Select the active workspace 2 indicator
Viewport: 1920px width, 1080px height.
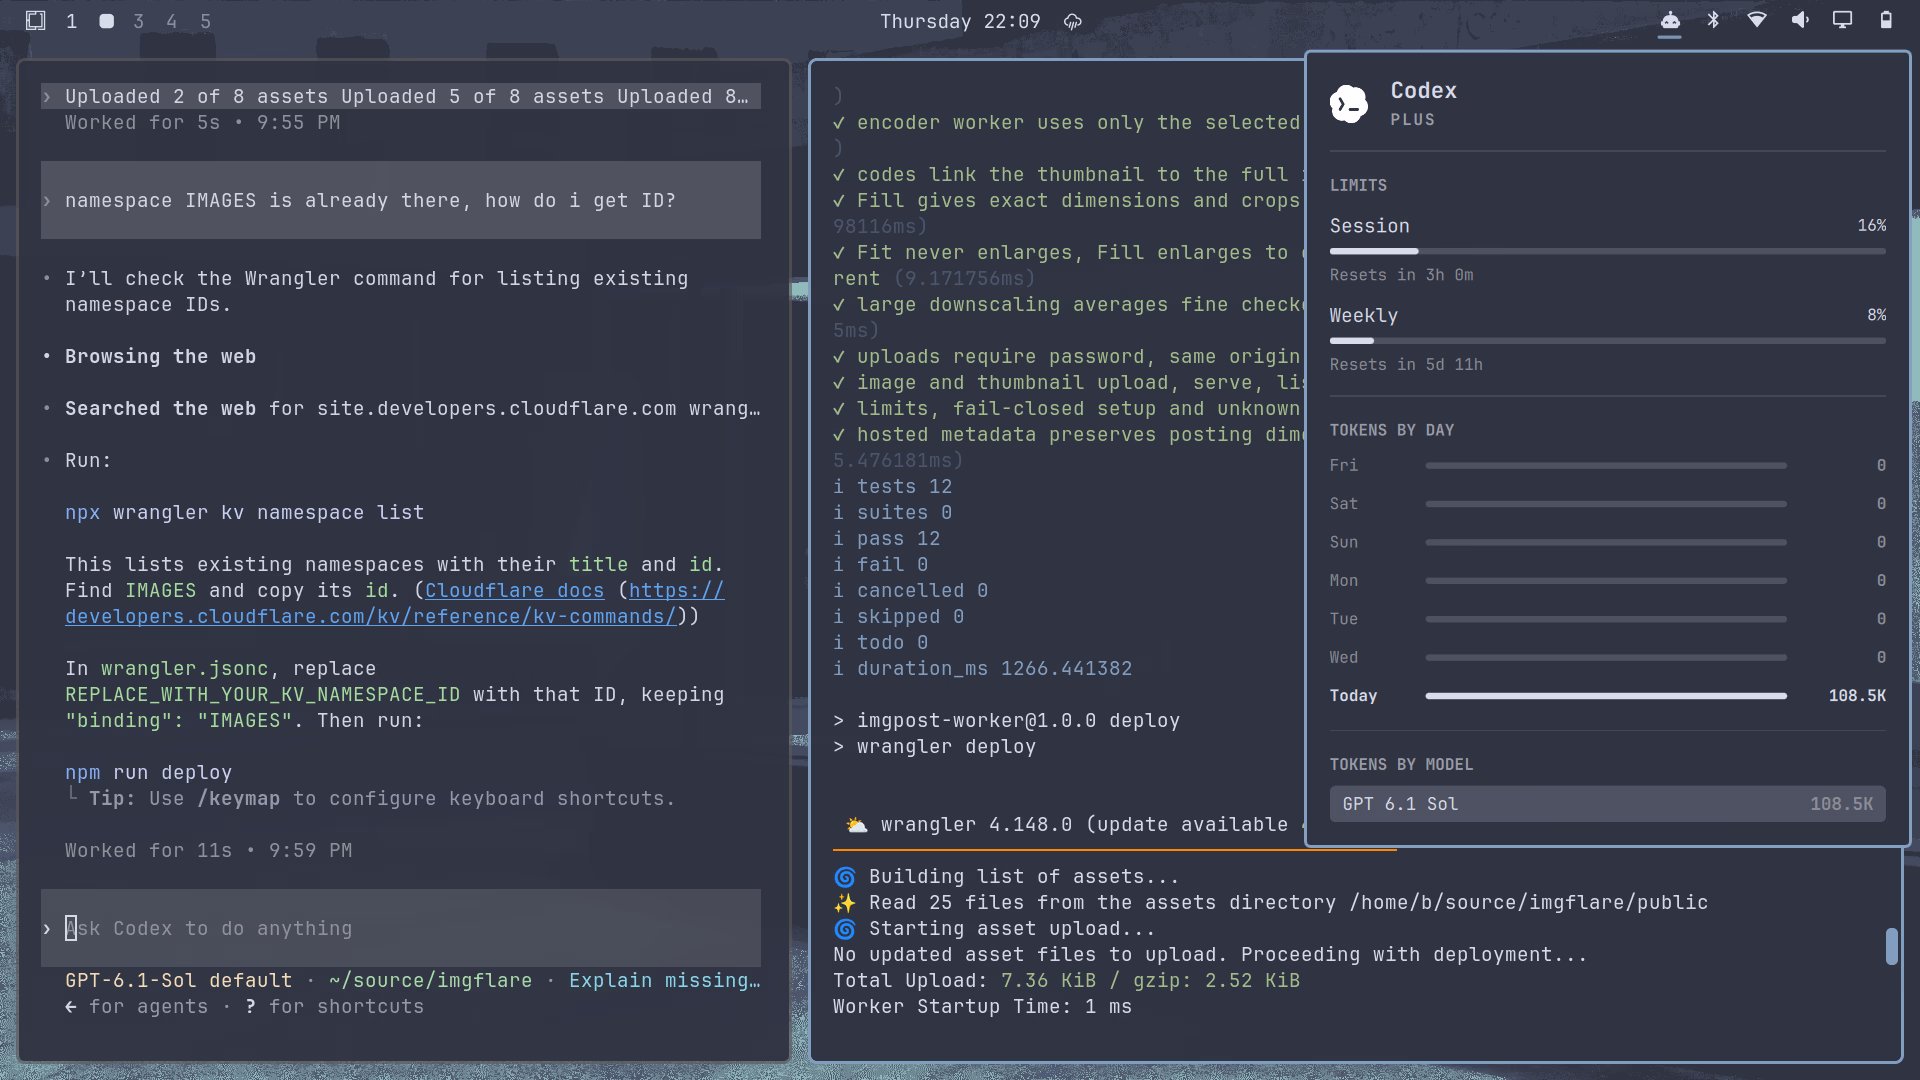click(x=106, y=21)
